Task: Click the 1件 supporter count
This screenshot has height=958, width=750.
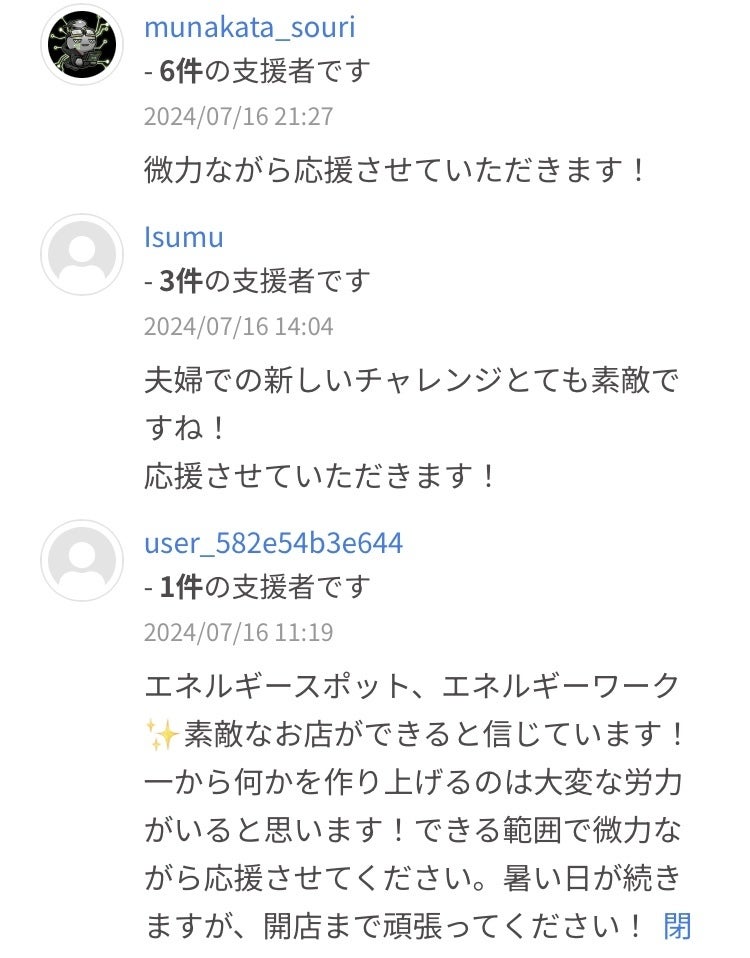Action: [180, 587]
